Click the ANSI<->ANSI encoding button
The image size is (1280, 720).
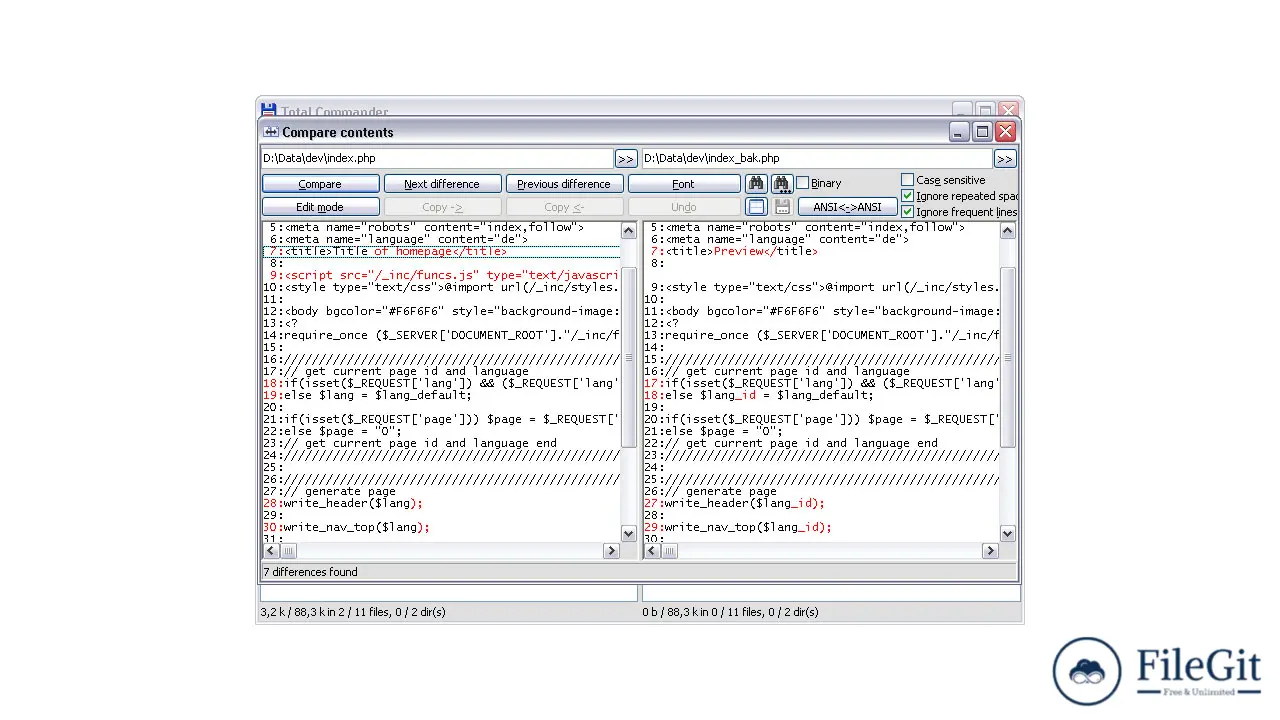click(848, 207)
